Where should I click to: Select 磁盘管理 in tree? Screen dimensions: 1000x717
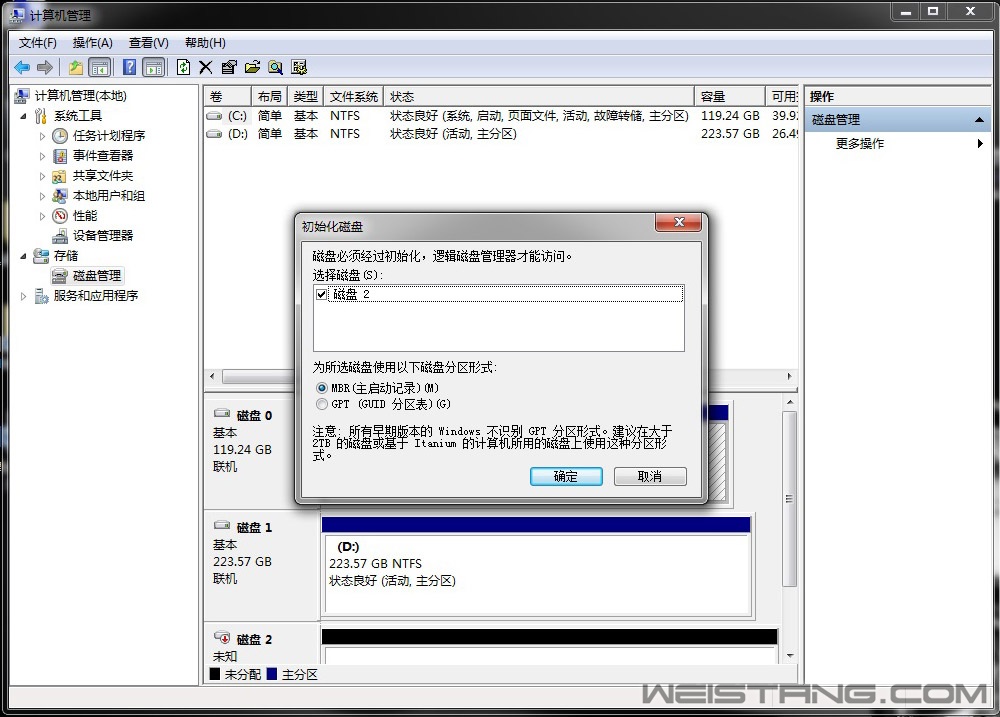click(x=96, y=276)
